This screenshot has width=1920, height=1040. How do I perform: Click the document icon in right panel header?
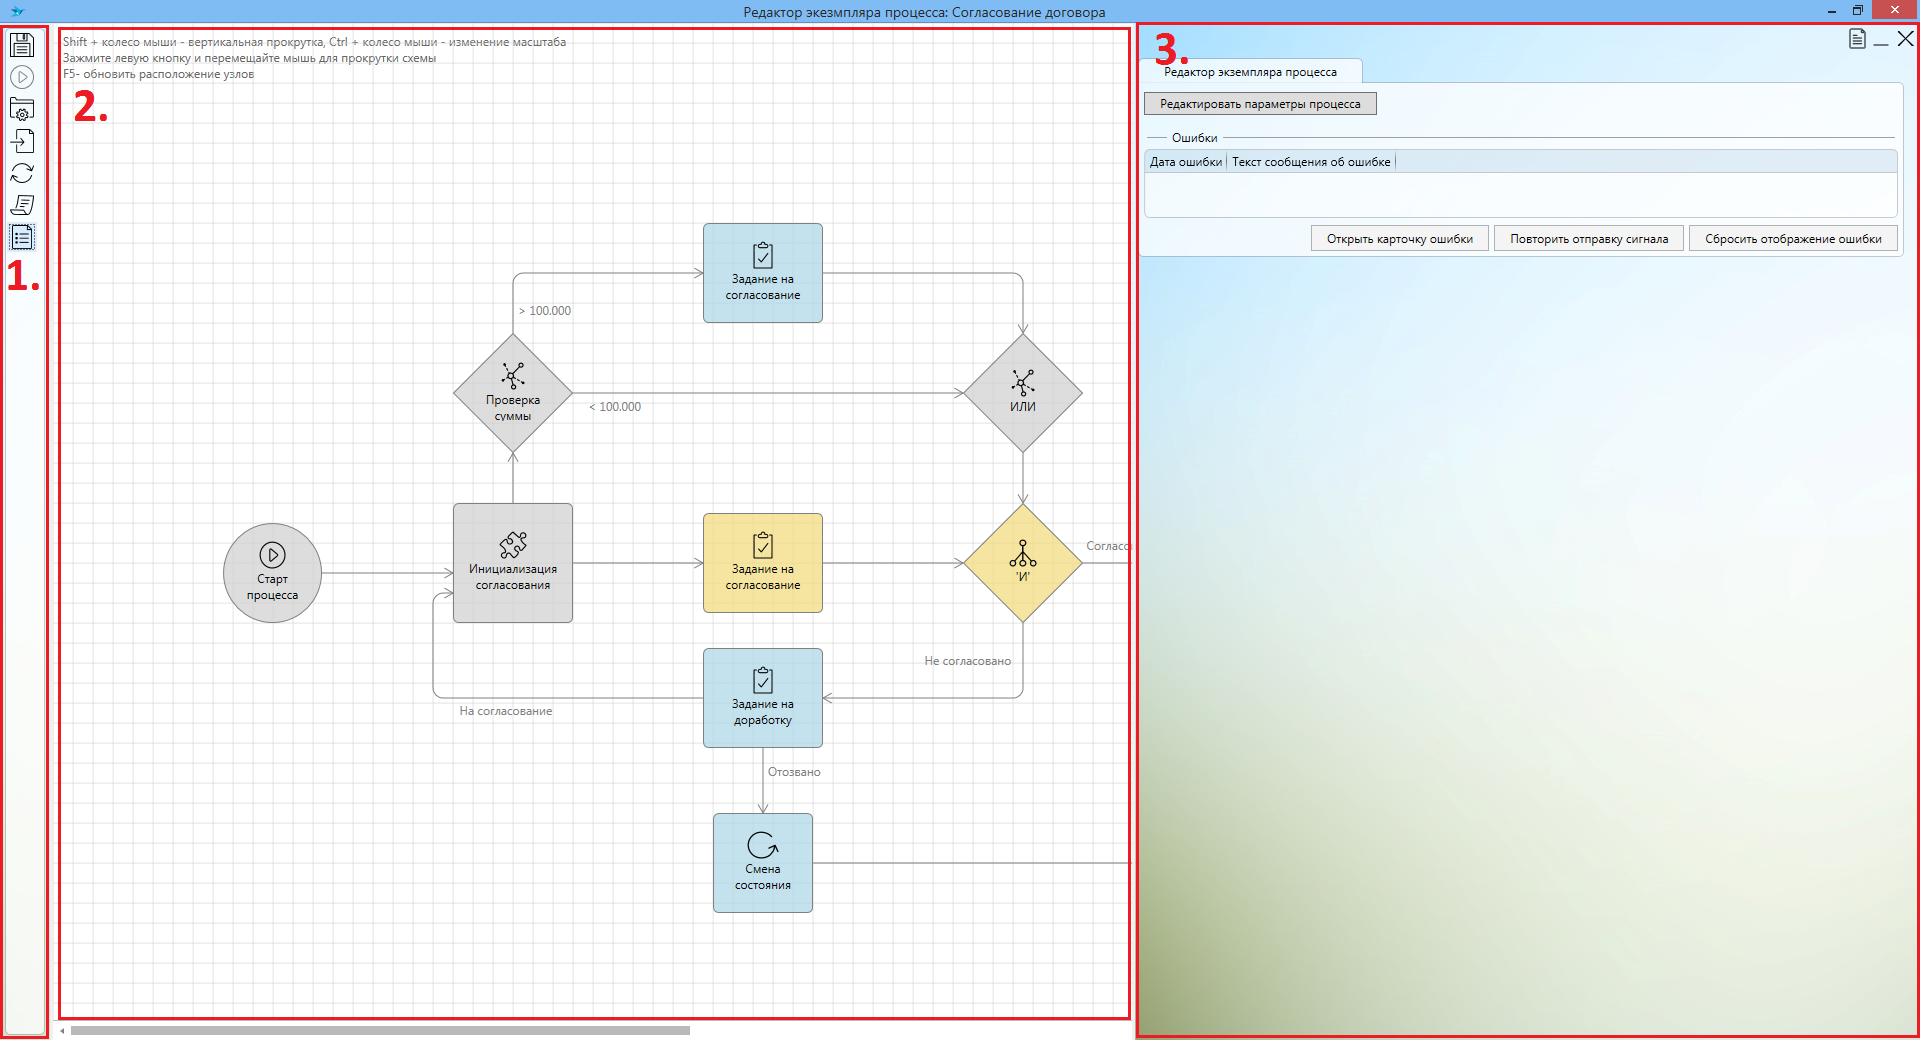(x=1857, y=39)
